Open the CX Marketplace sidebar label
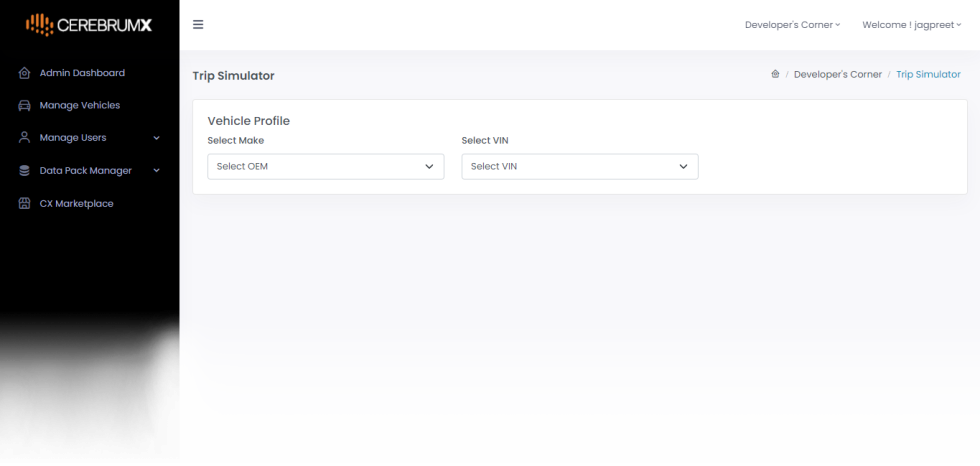 click(x=76, y=204)
